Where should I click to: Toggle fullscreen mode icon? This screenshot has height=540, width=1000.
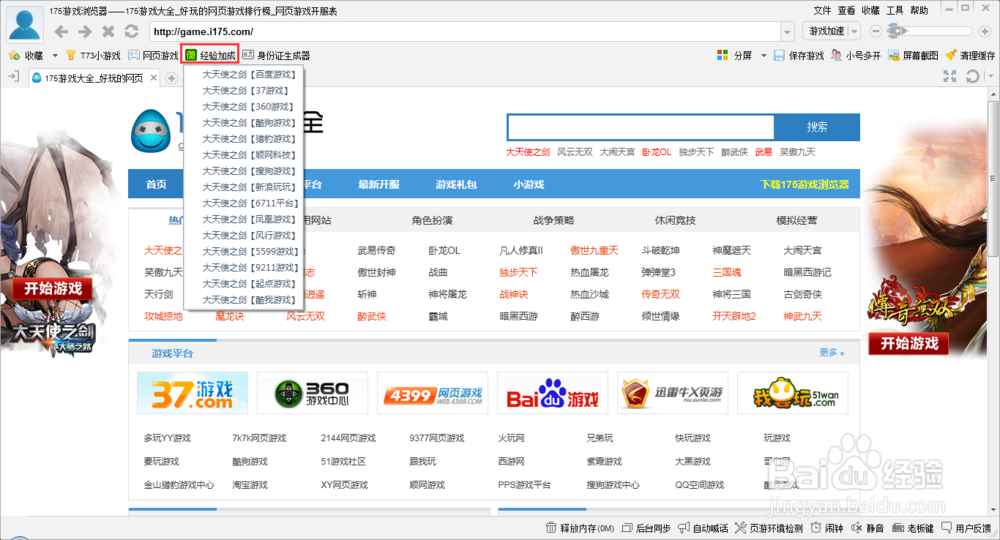point(950,77)
